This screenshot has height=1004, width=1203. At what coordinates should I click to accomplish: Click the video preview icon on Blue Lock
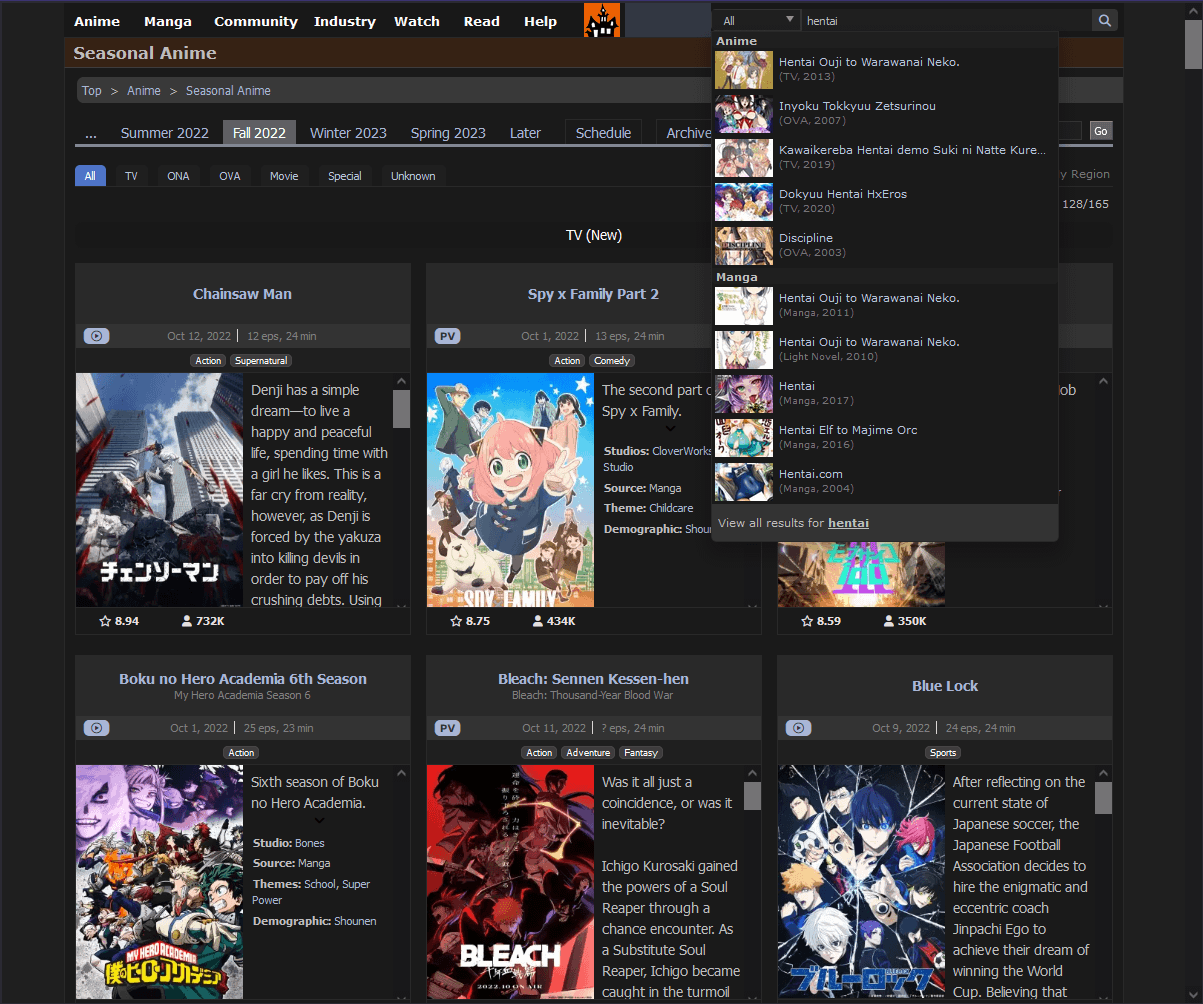click(798, 728)
